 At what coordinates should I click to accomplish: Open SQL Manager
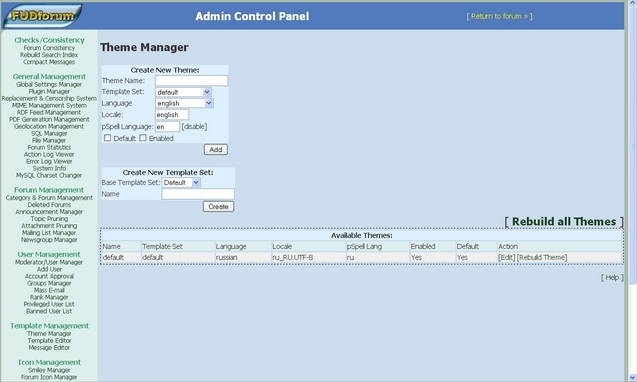pyautogui.click(x=49, y=133)
